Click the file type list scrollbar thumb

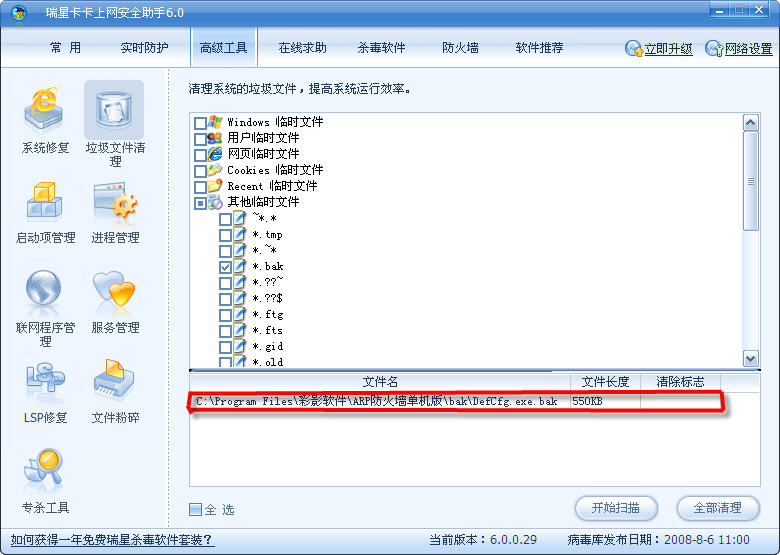coord(751,181)
